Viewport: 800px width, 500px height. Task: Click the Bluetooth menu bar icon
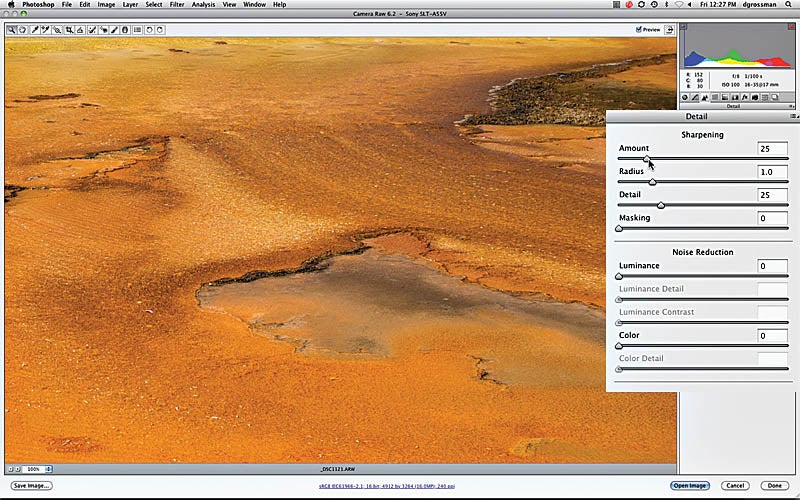(x=667, y=5)
